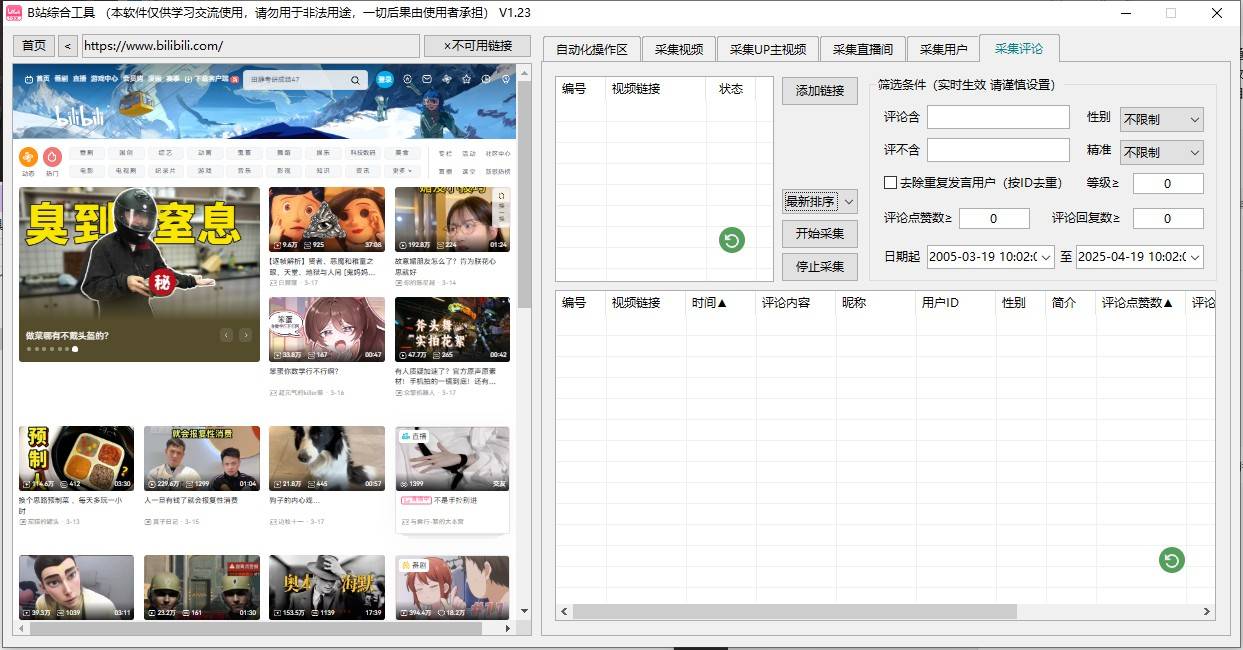
Task: Click the results table horizontal scrollbar
Action: [x=795, y=611]
